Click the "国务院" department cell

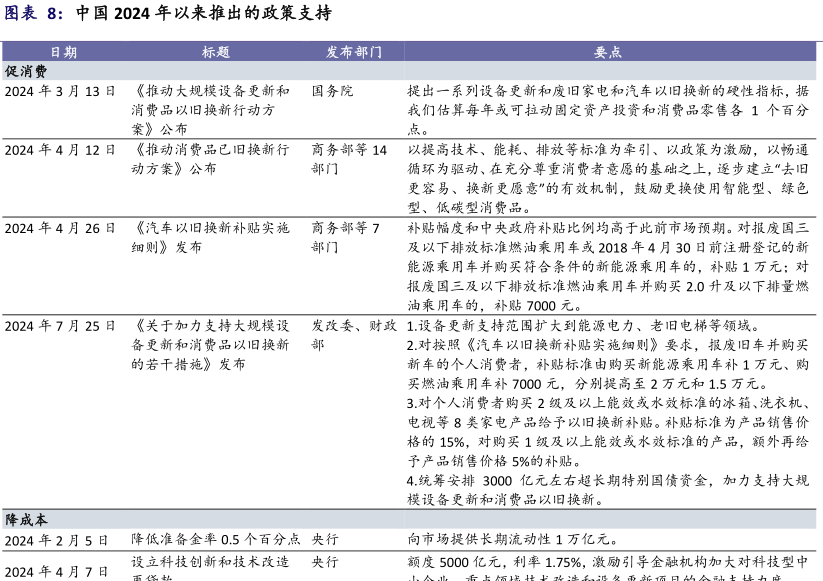332,91
